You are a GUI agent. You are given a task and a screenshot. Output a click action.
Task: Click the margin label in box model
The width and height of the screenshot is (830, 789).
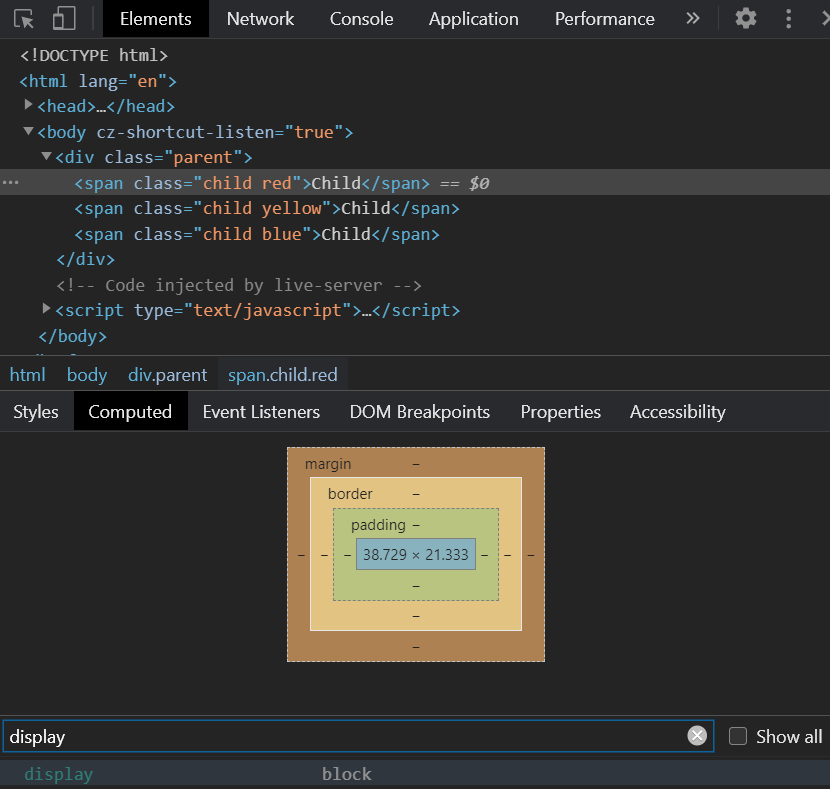coord(328,464)
